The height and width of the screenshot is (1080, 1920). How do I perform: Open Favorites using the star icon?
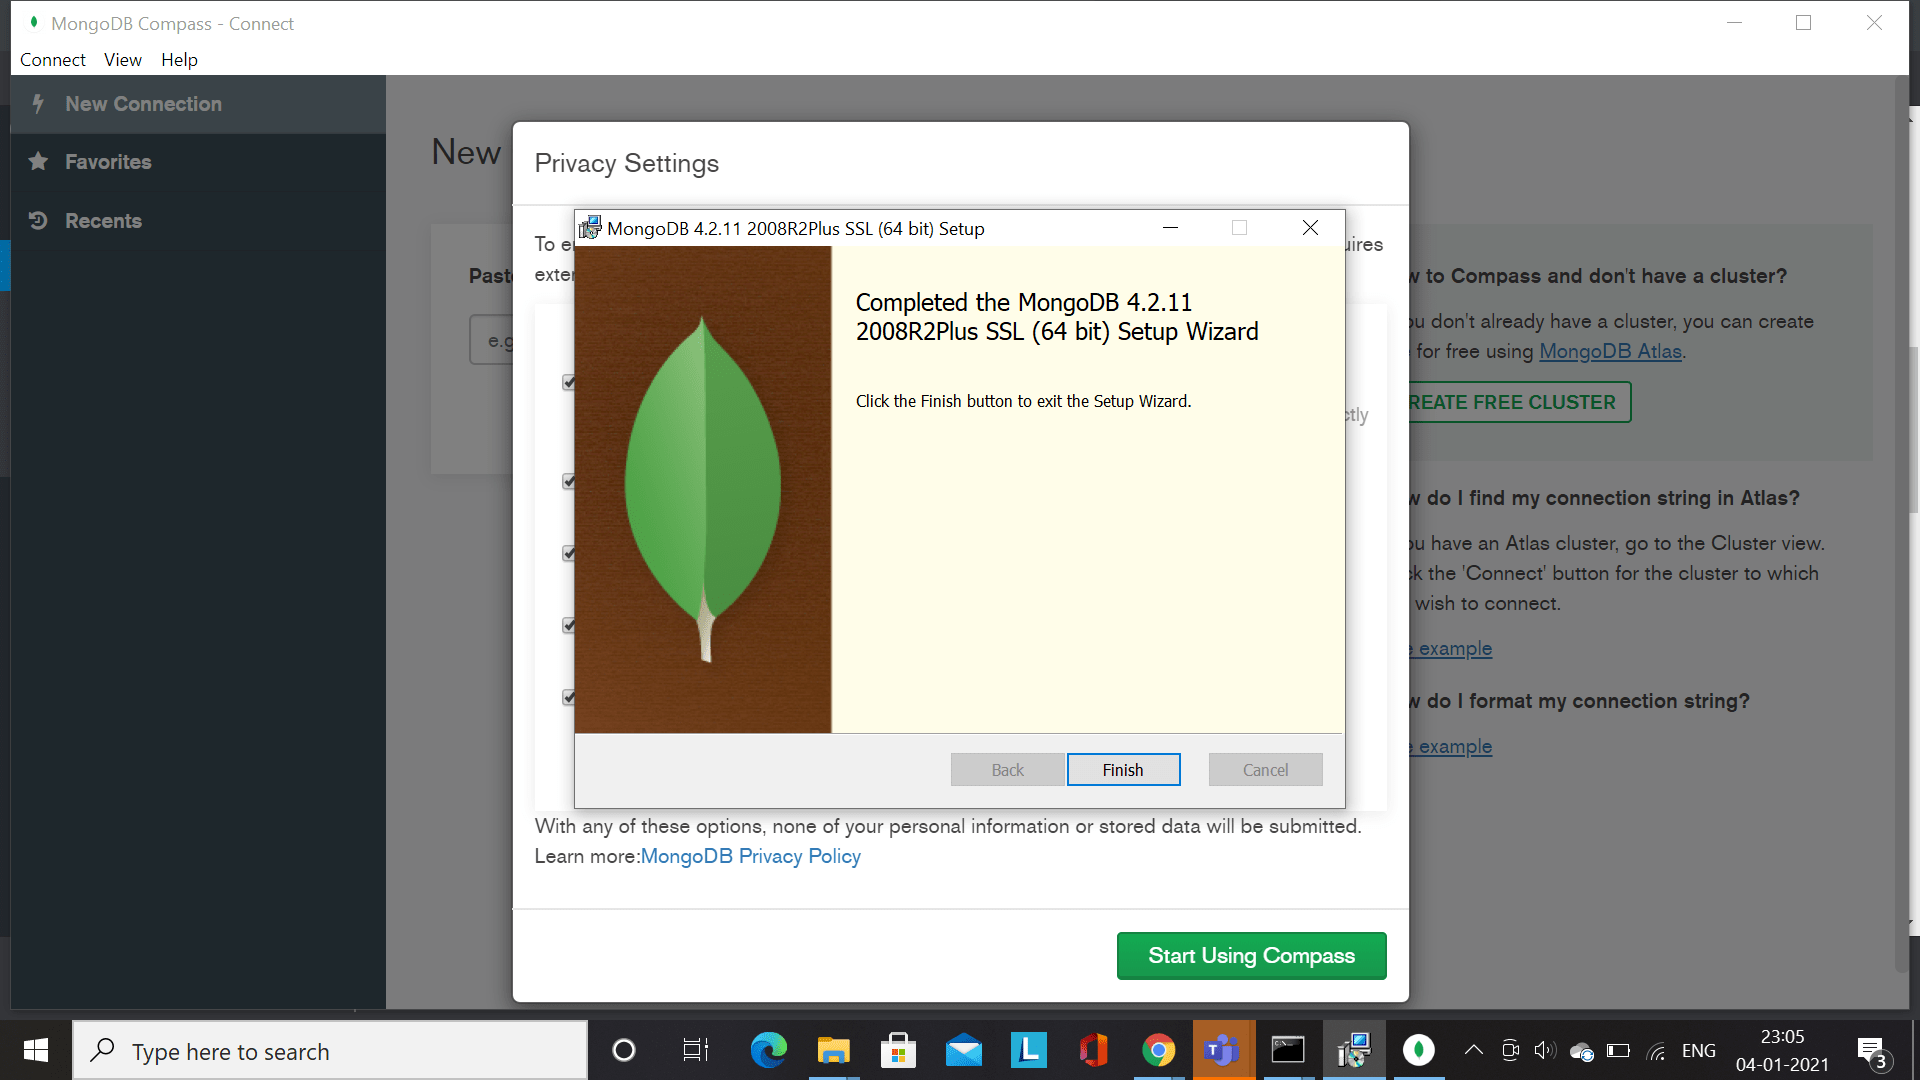pos(38,162)
